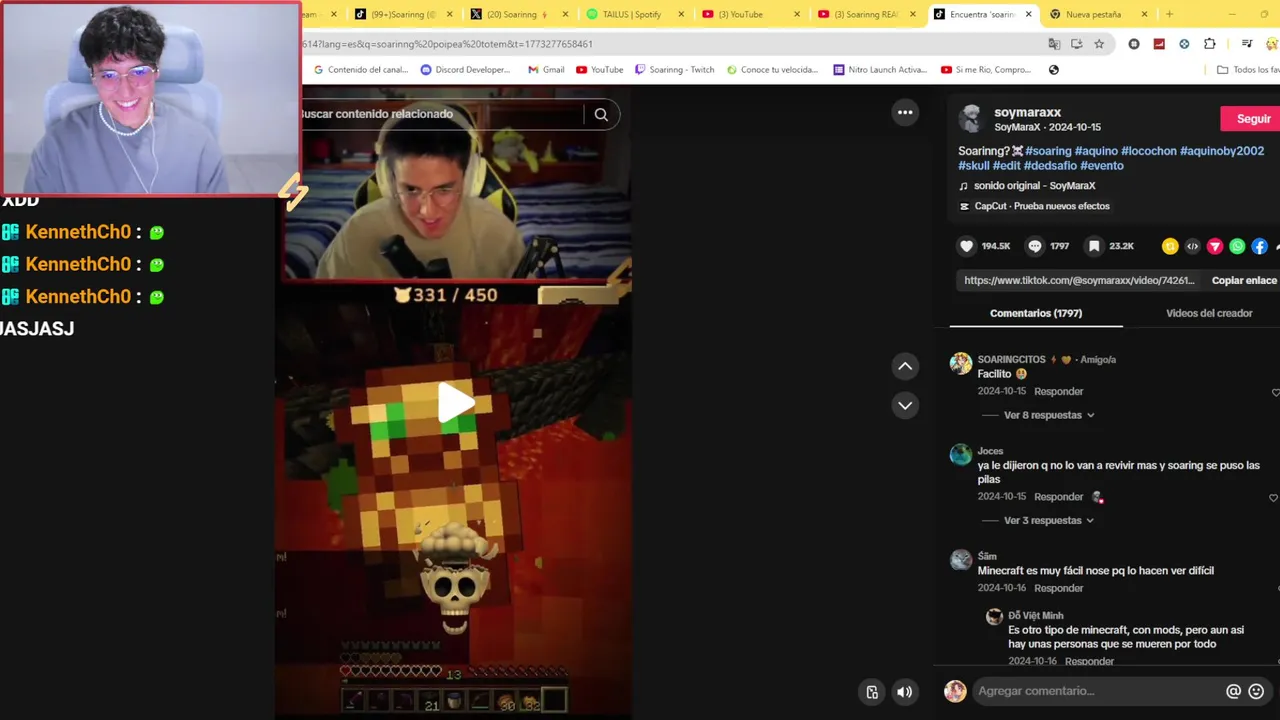The width and height of the screenshot is (1280, 720).
Task: Click the floating player icon near volume
Action: coord(872,692)
